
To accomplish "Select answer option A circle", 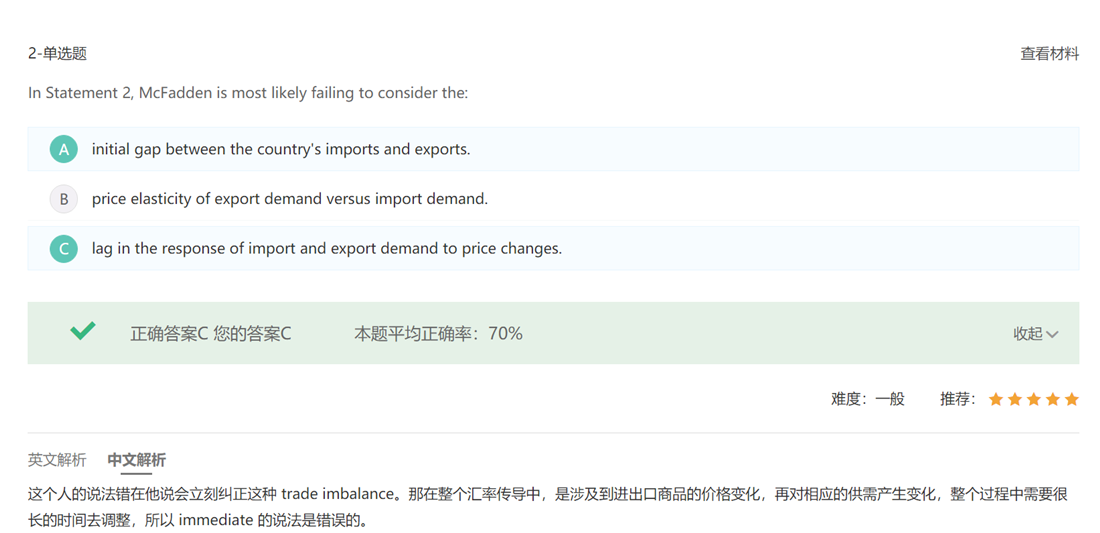I will point(64,149).
